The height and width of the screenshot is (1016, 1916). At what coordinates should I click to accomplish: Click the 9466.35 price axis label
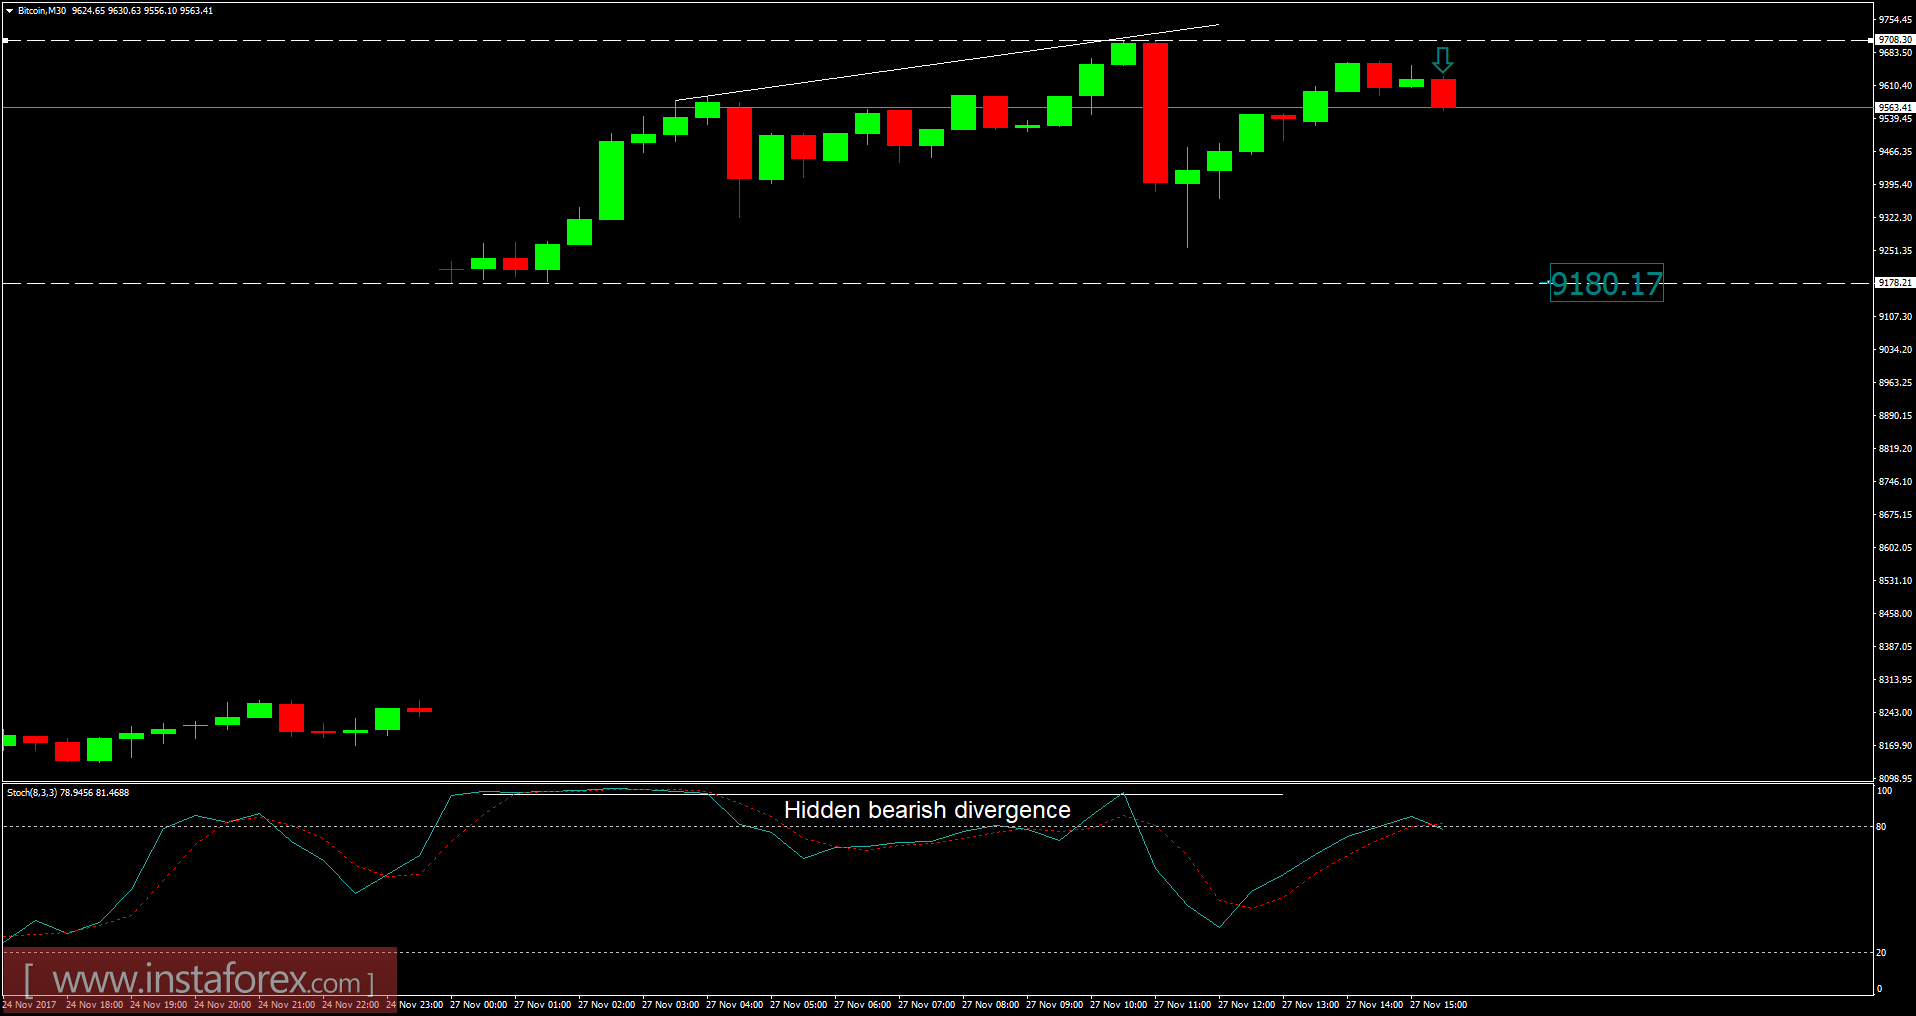(x=1895, y=152)
